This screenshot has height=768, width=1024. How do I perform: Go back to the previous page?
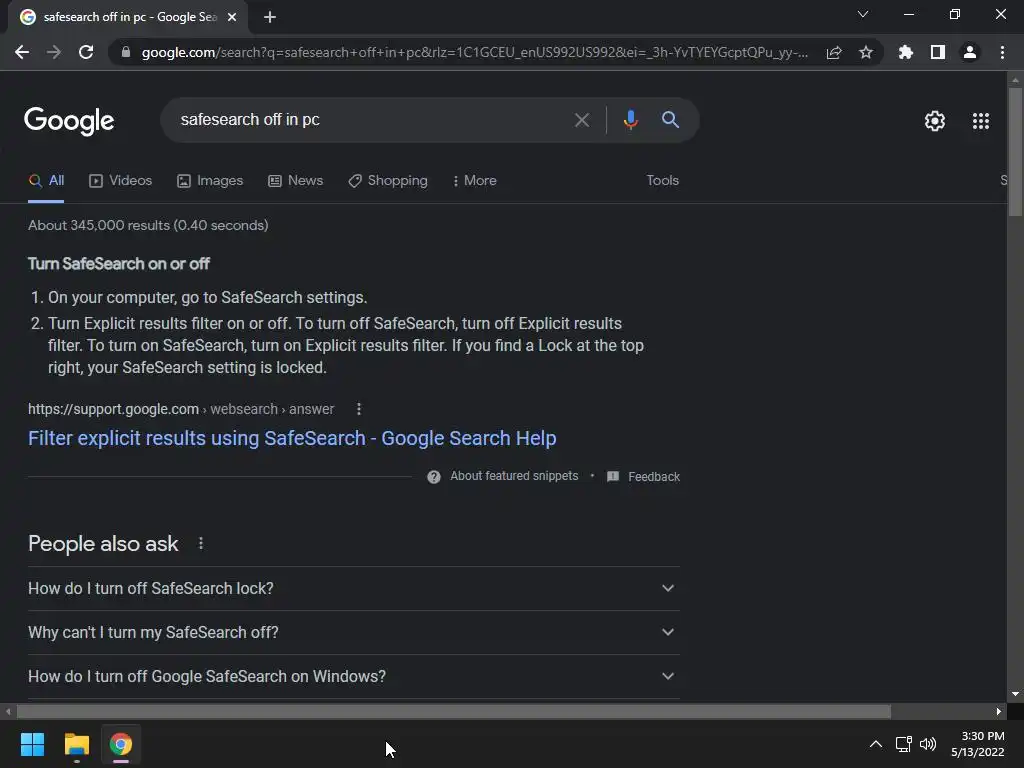coord(22,52)
